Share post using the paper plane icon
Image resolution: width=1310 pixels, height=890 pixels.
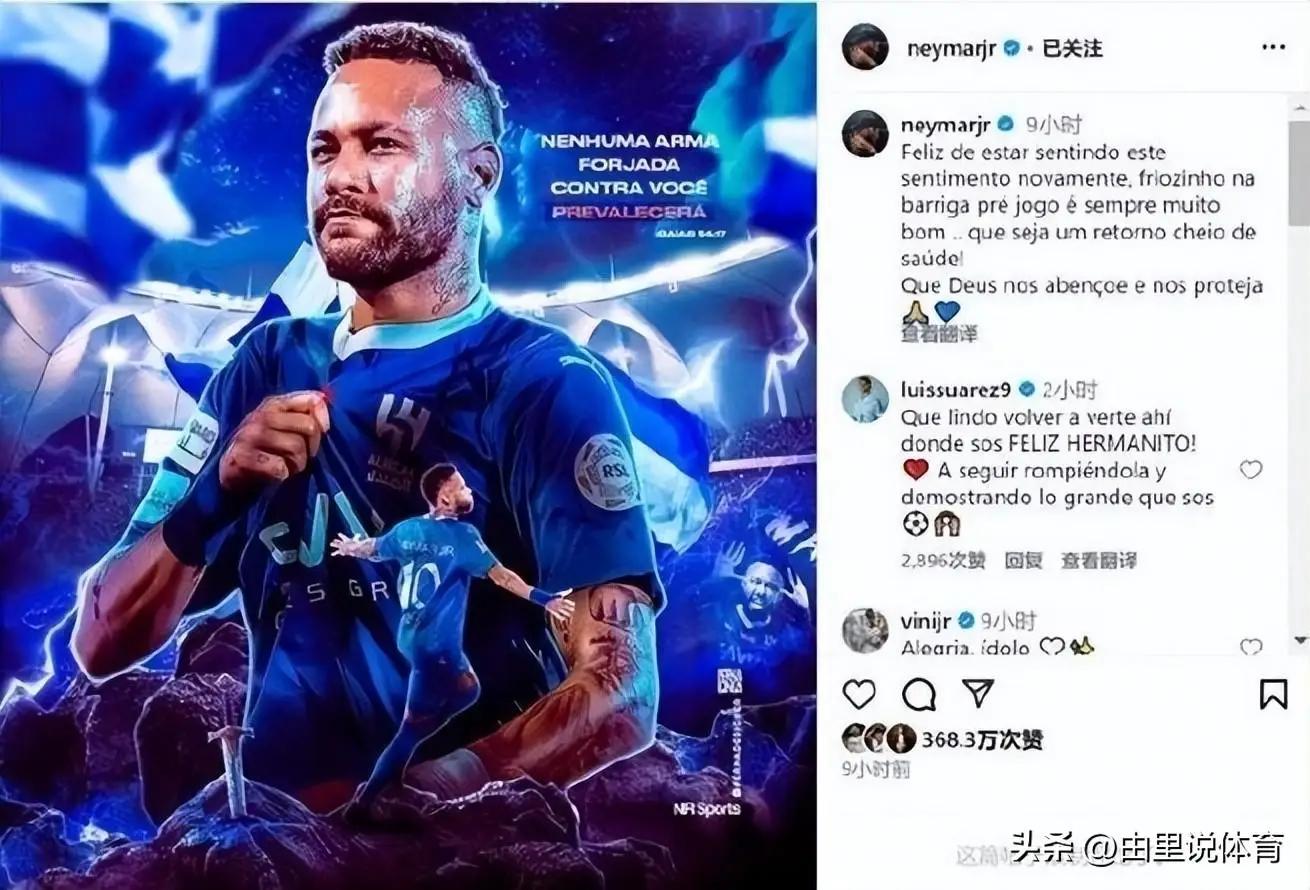click(978, 693)
